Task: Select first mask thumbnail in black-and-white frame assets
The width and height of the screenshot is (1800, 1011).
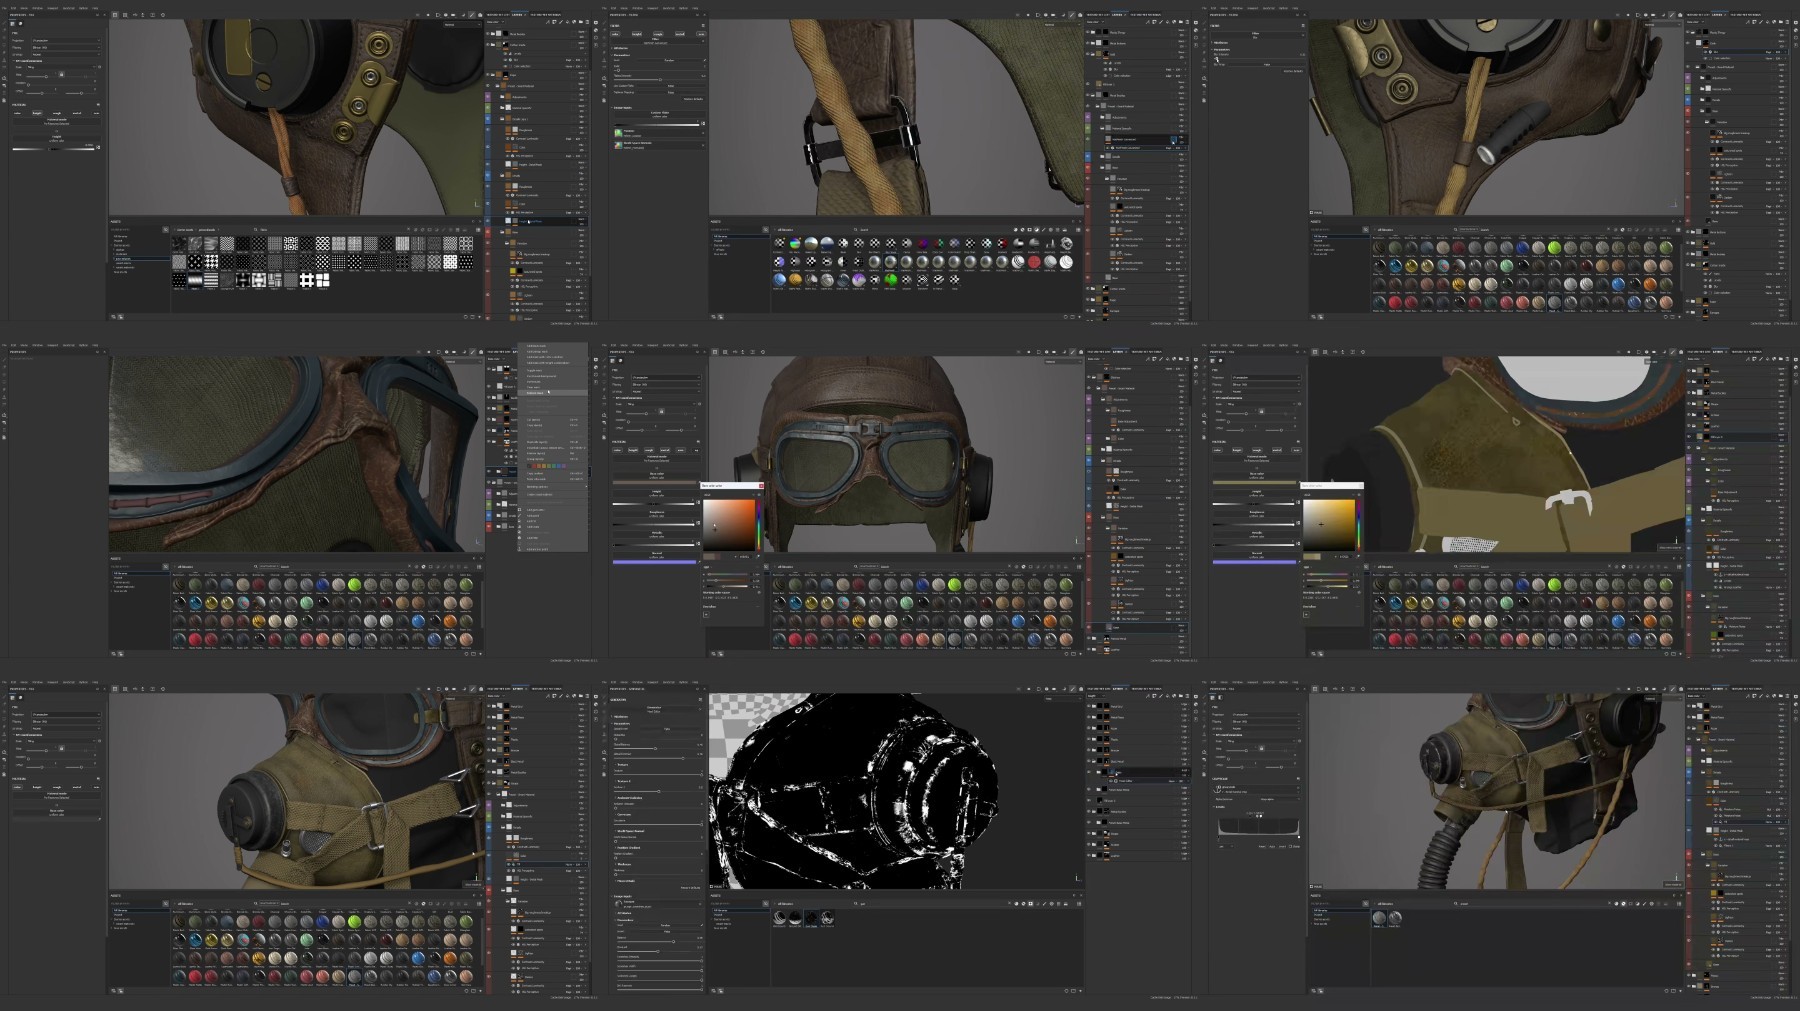Action: (780, 918)
